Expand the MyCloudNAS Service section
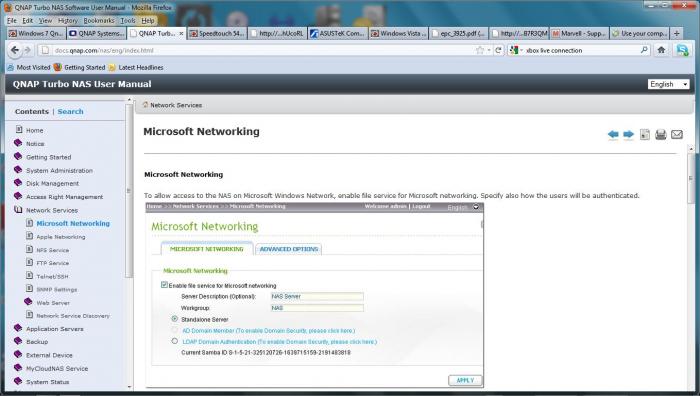 click(x=57, y=369)
